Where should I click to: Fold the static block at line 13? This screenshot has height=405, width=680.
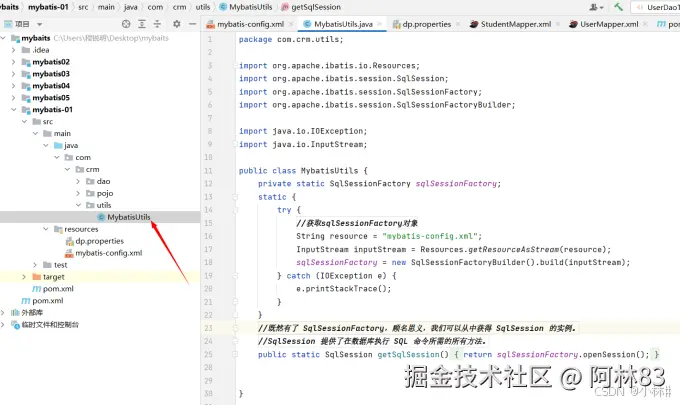tap(235, 197)
